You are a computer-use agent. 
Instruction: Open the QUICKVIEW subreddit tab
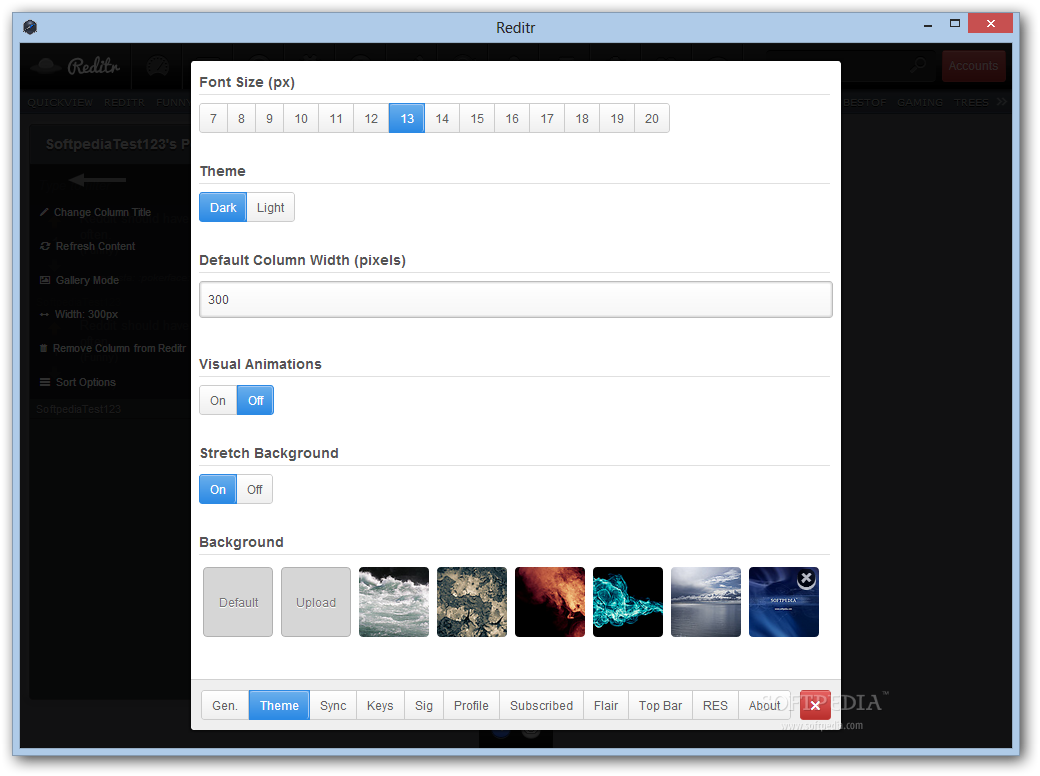(x=60, y=102)
